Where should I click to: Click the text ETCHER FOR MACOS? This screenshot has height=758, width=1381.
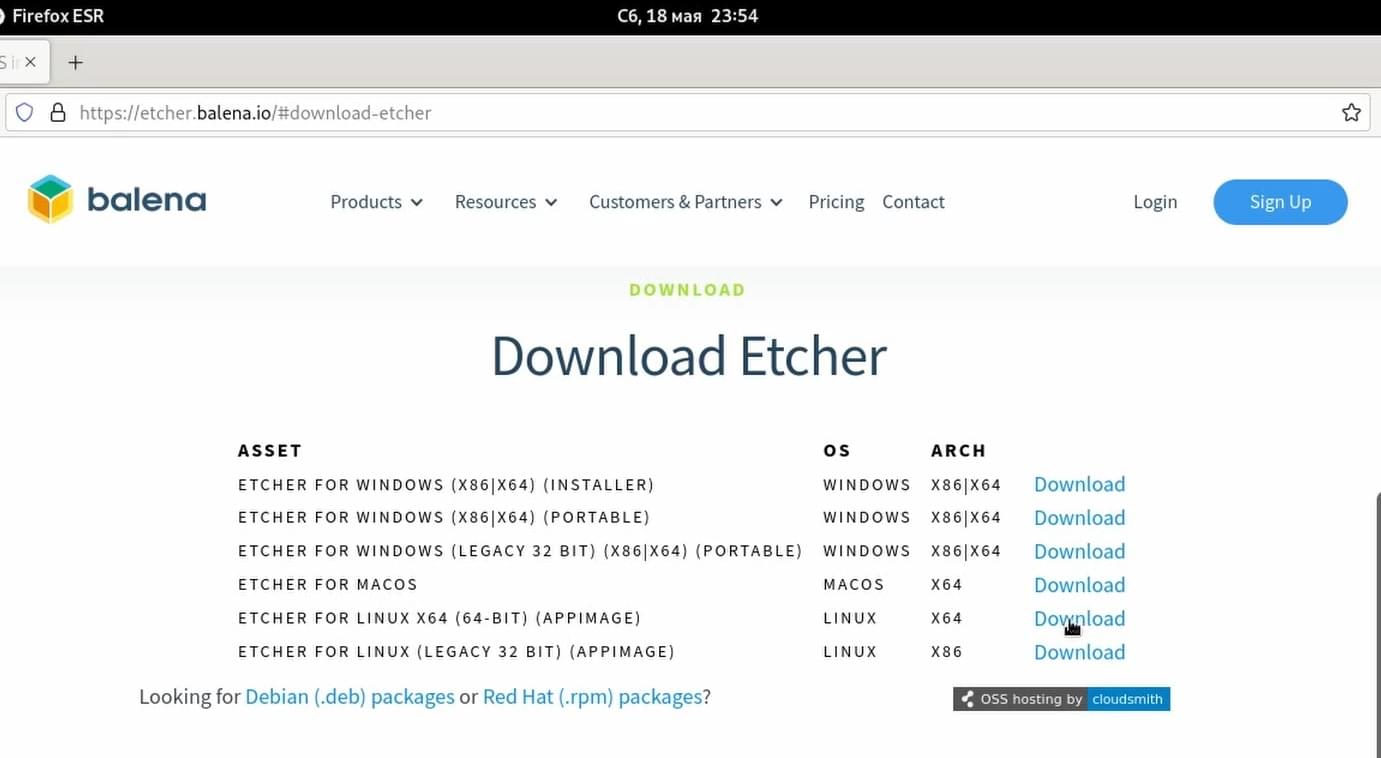(x=328, y=585)
